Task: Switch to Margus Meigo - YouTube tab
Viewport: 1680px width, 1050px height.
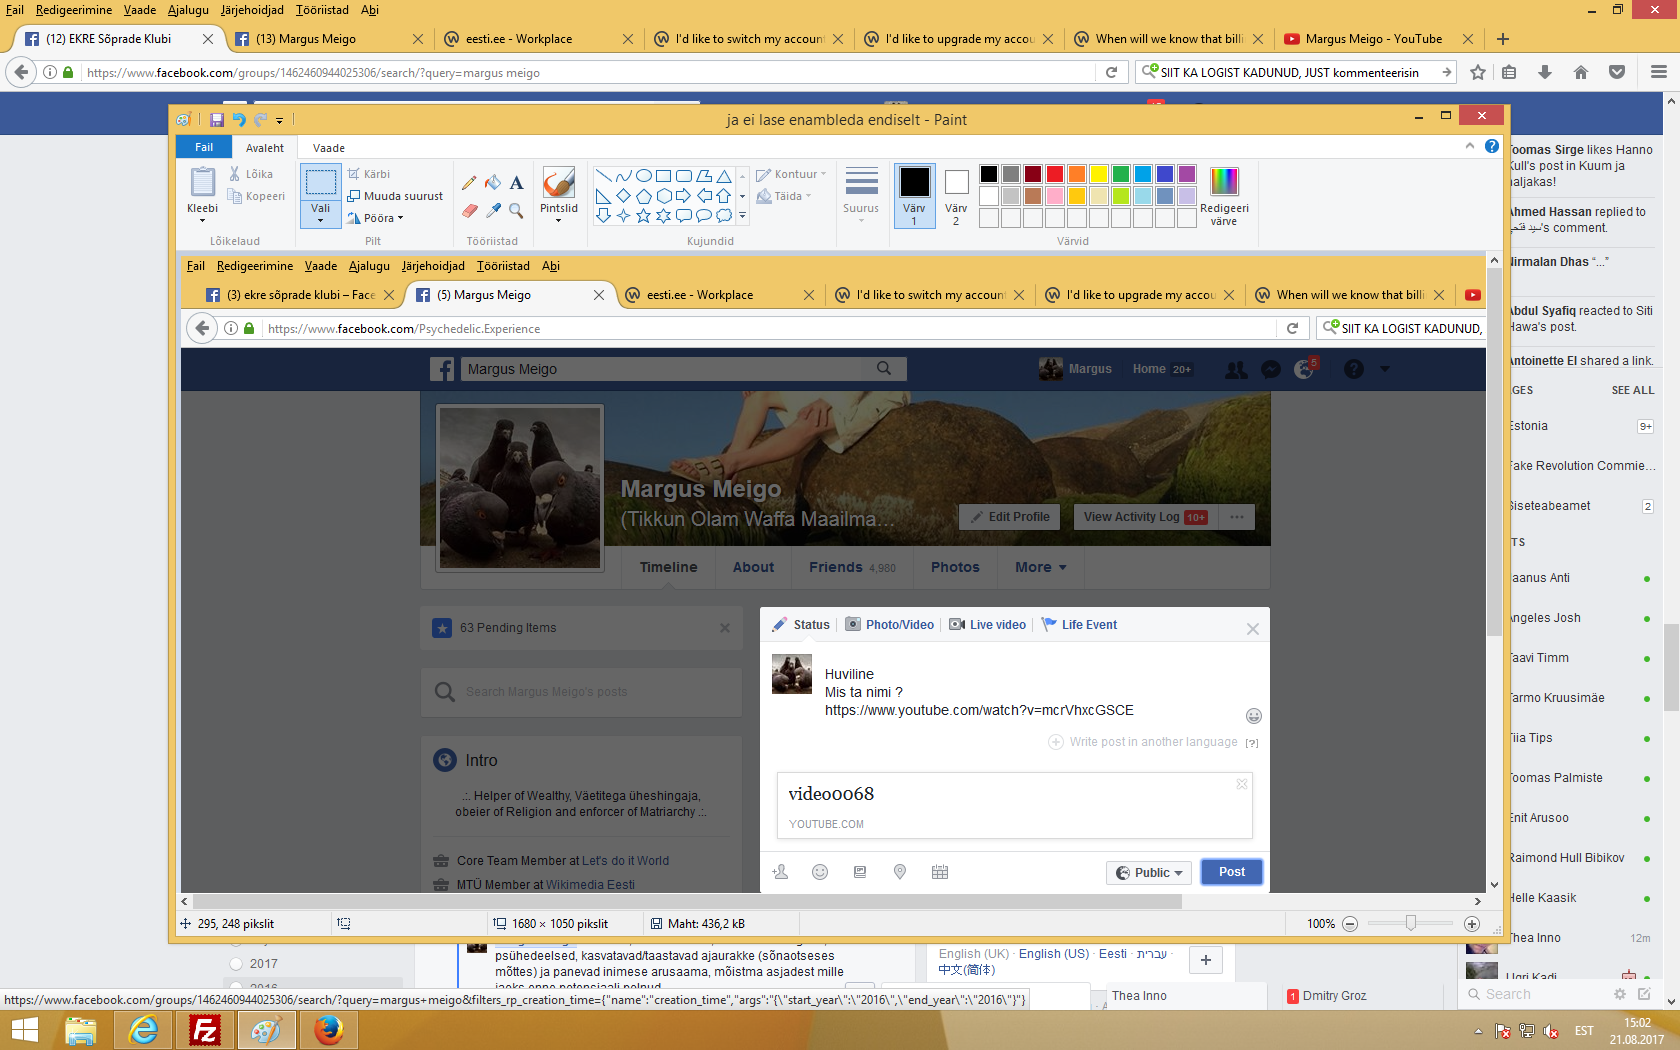Action: (1378, 39)
